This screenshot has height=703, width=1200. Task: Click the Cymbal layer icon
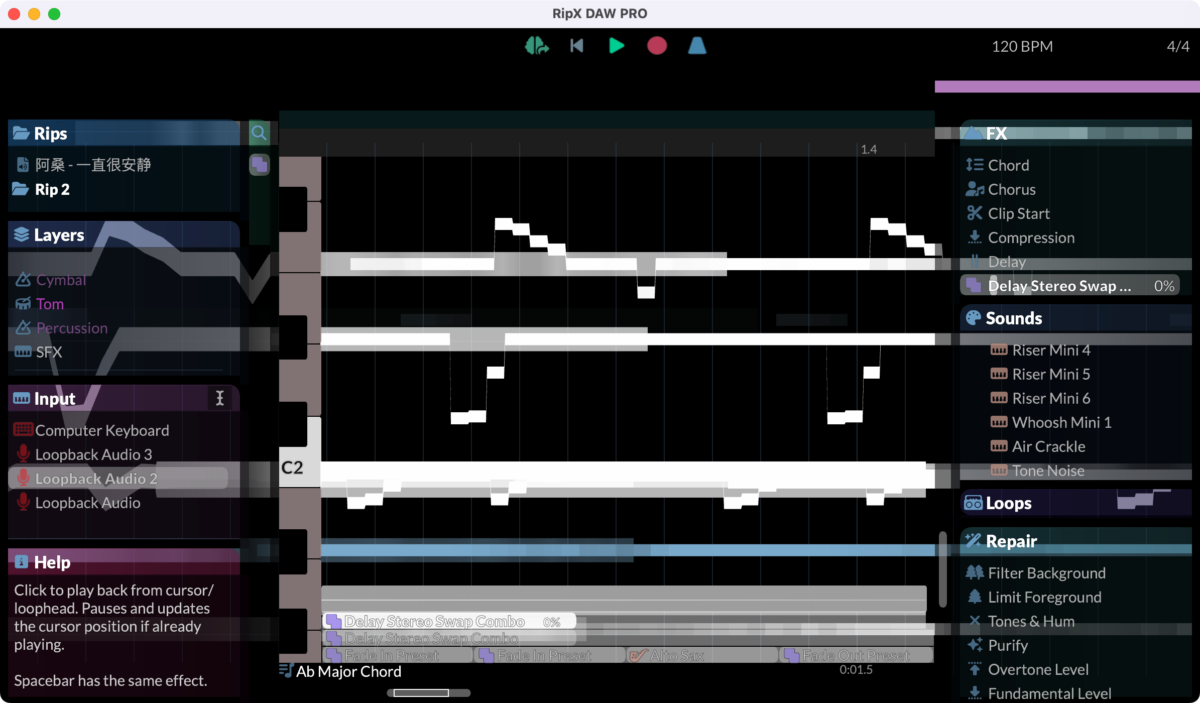tap(23, 280)
